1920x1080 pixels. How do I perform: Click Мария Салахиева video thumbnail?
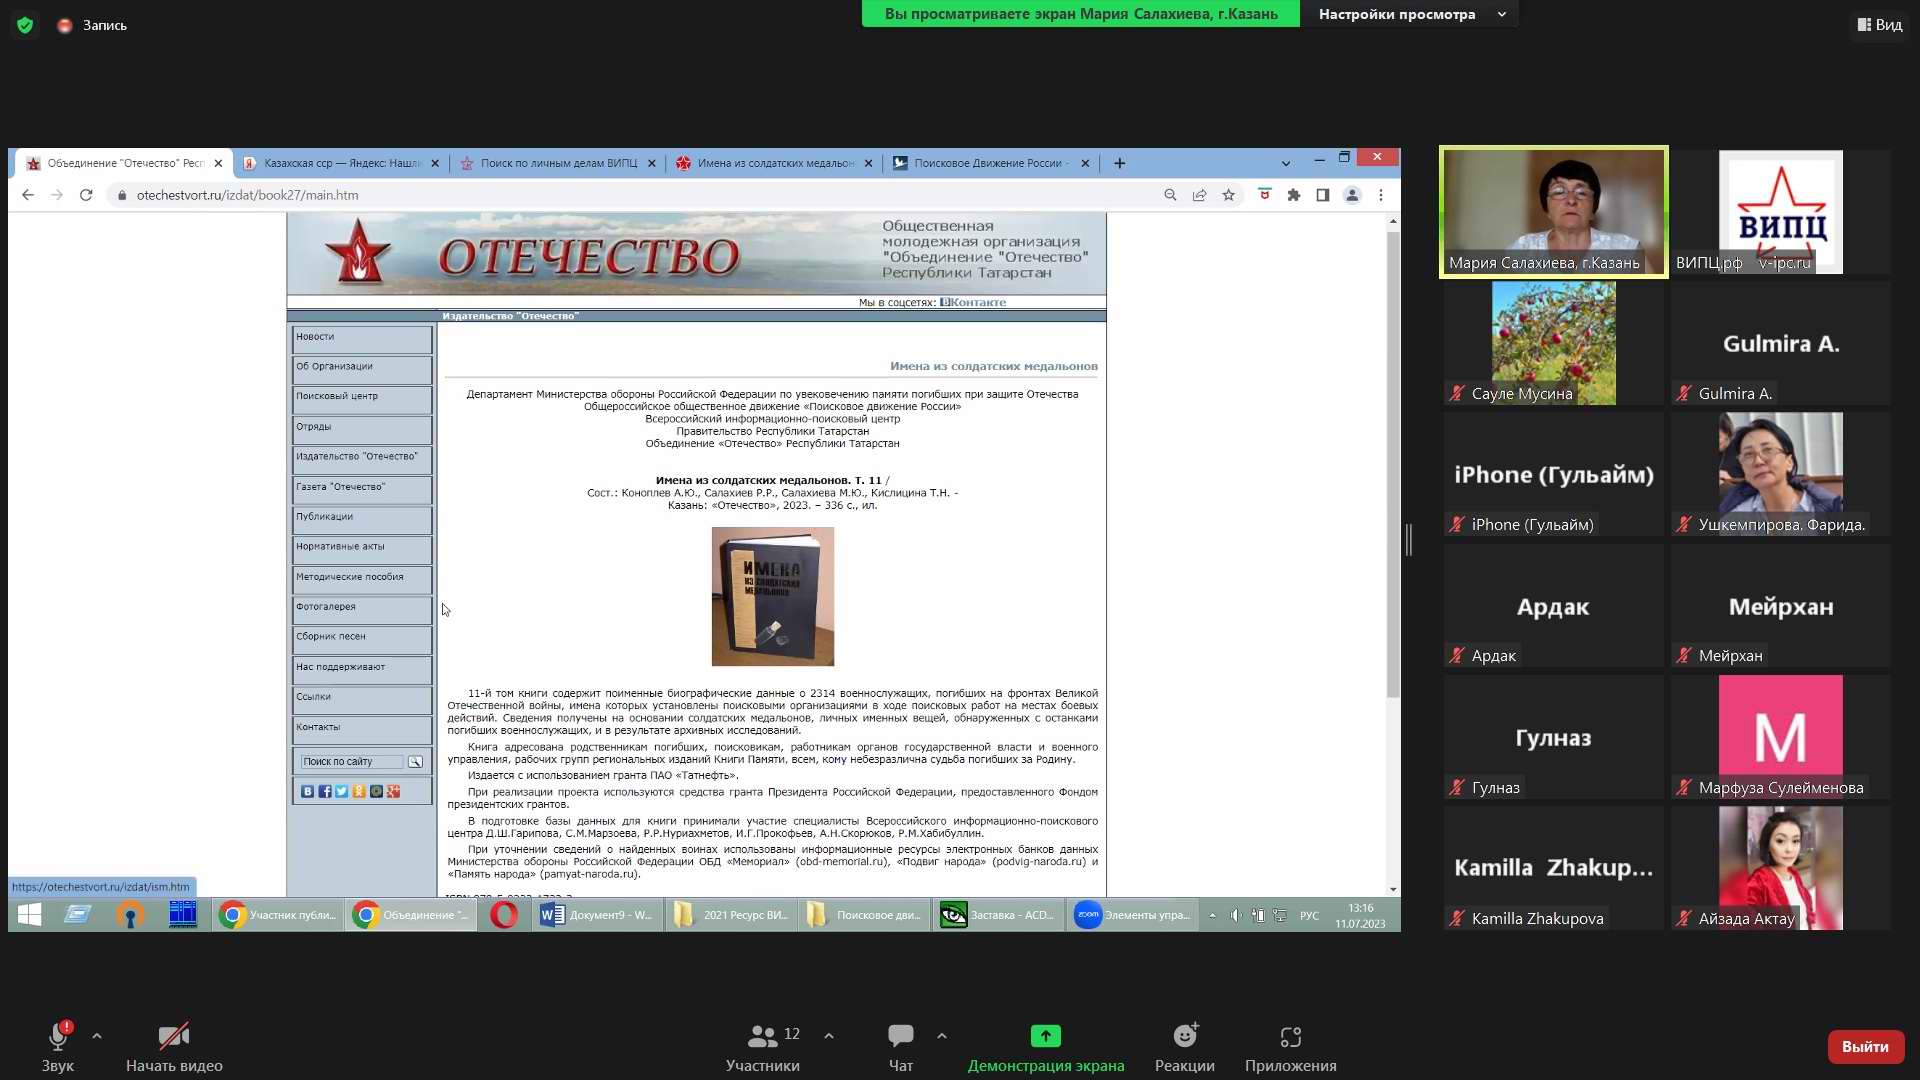[x=1553, y=211]
